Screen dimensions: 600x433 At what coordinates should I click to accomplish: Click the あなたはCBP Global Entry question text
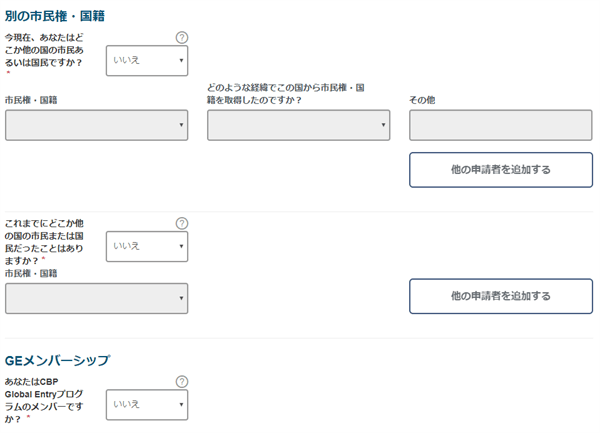[x=44, y=400]
